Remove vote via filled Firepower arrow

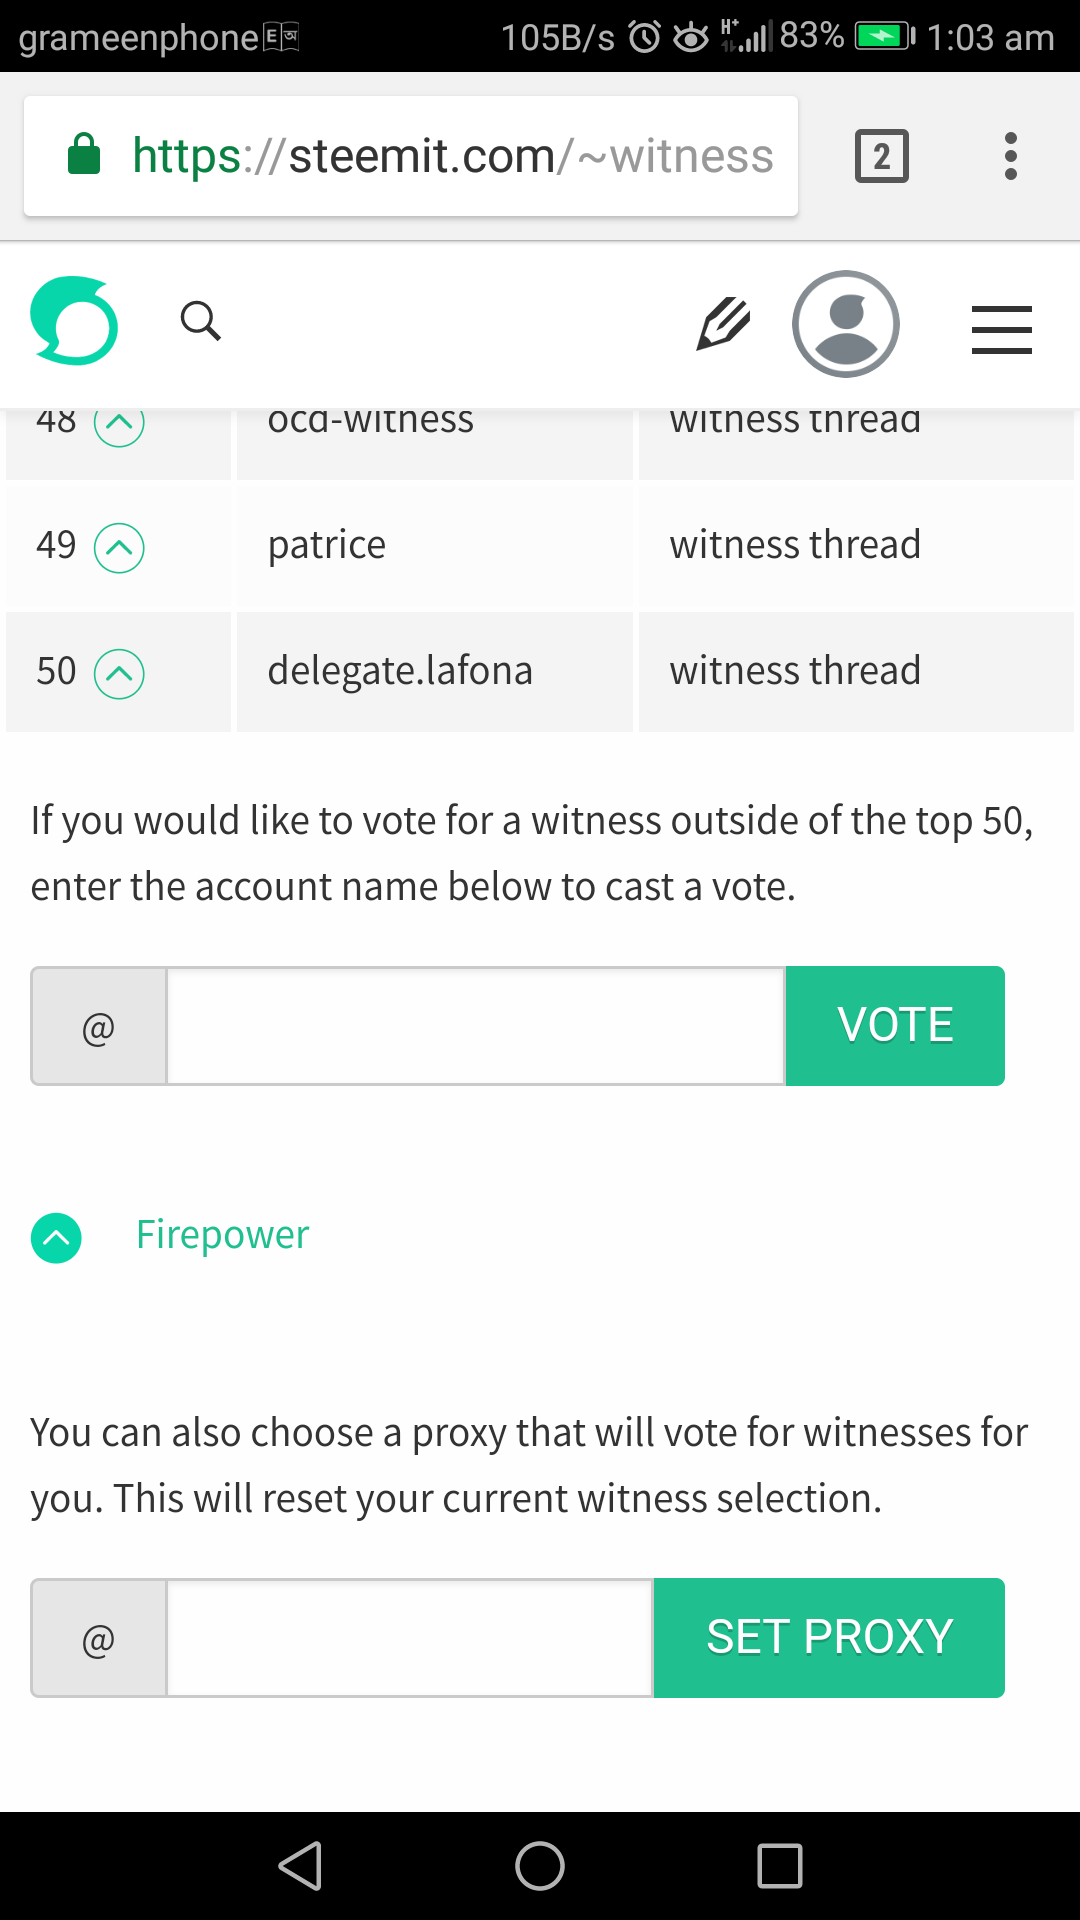57,1238
